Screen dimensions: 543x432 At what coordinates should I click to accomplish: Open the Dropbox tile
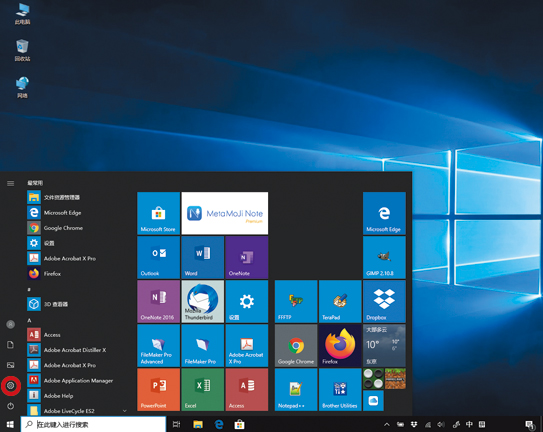(384, 301)
